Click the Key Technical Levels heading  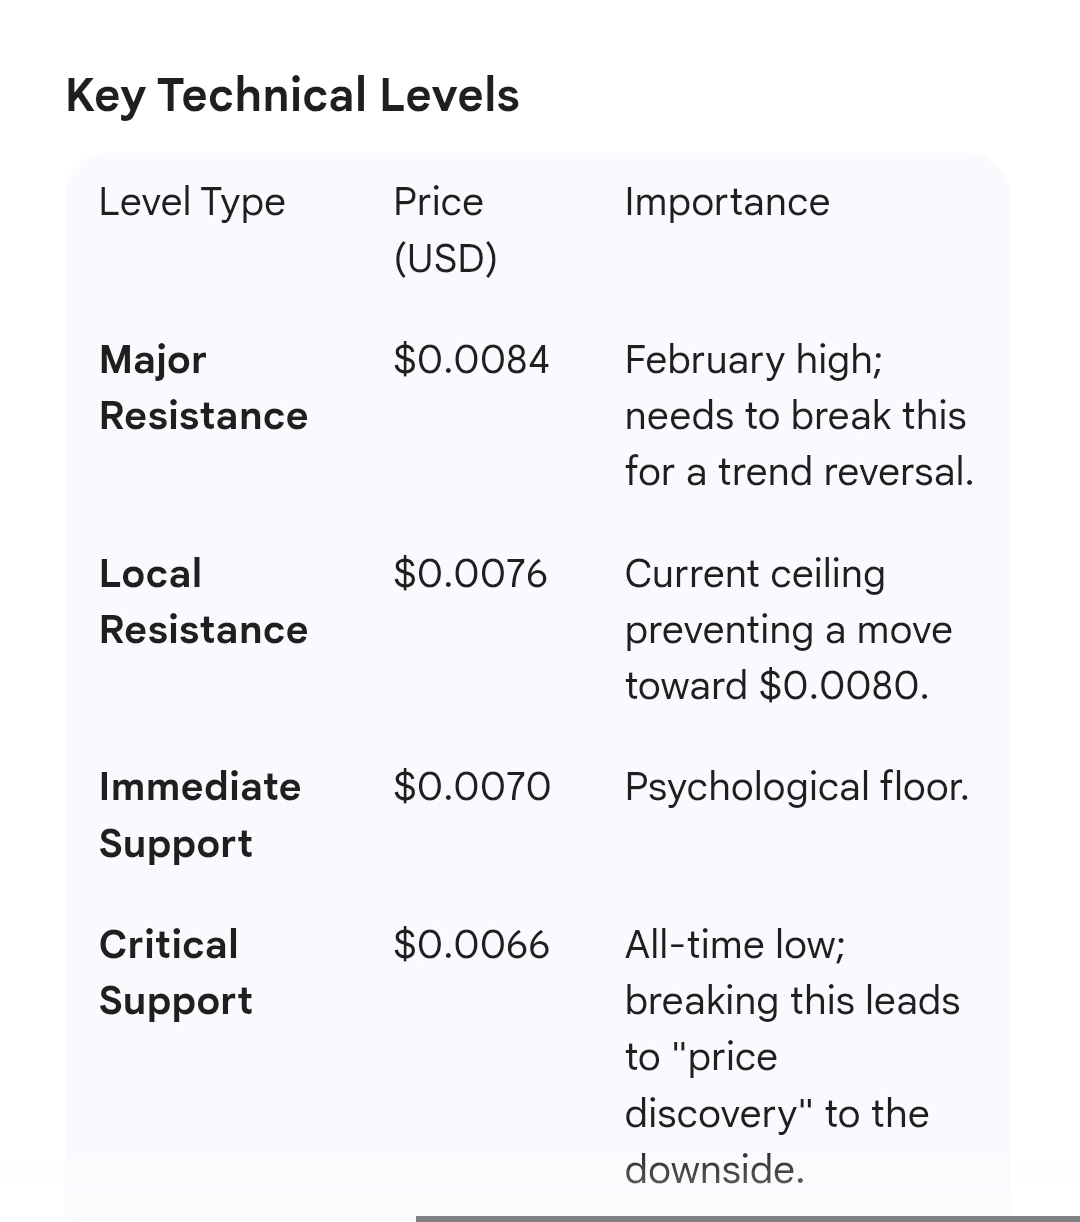point(292,96)
